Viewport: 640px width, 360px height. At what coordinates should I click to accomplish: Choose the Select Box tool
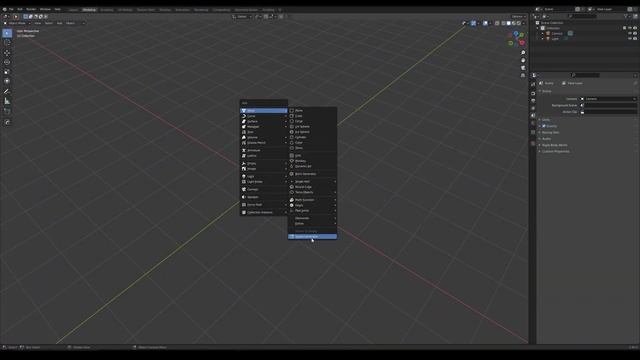pyautogui.click(x=7, y=33)
